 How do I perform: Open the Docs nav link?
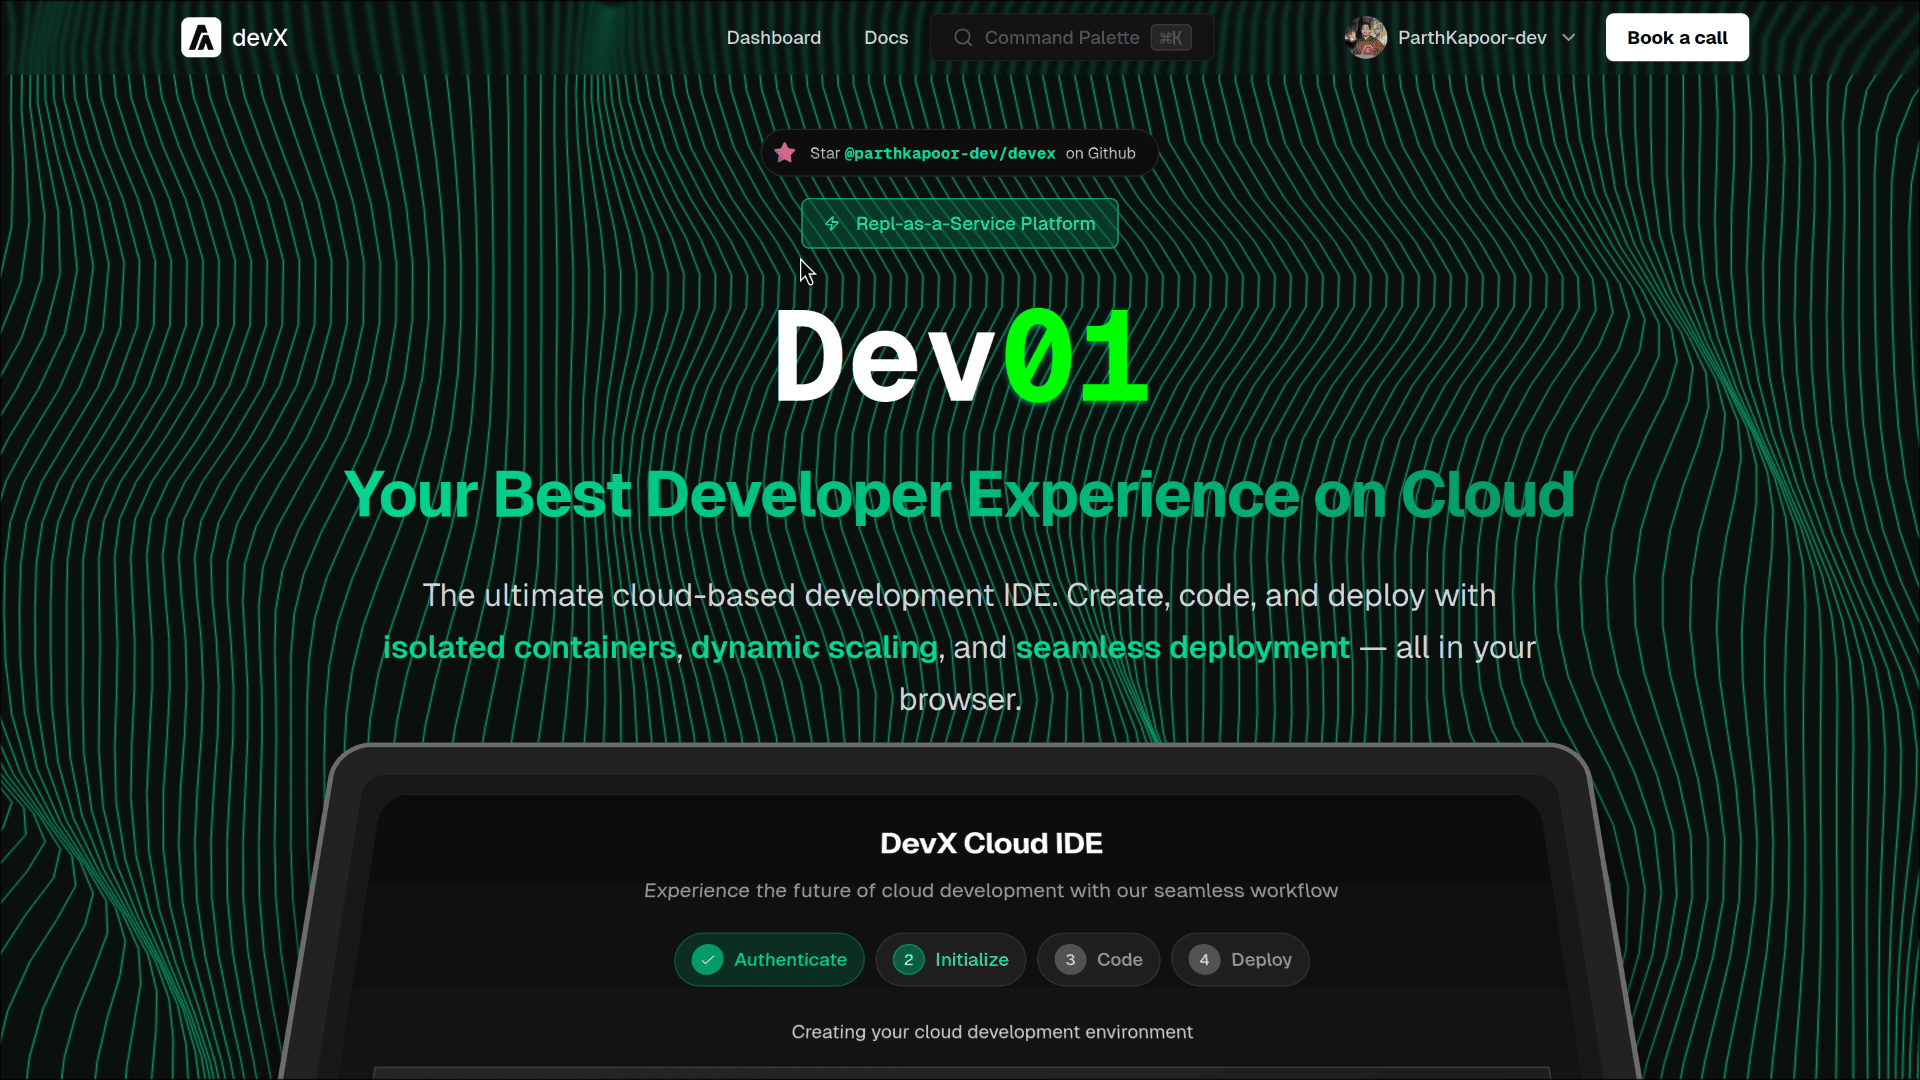886,38
